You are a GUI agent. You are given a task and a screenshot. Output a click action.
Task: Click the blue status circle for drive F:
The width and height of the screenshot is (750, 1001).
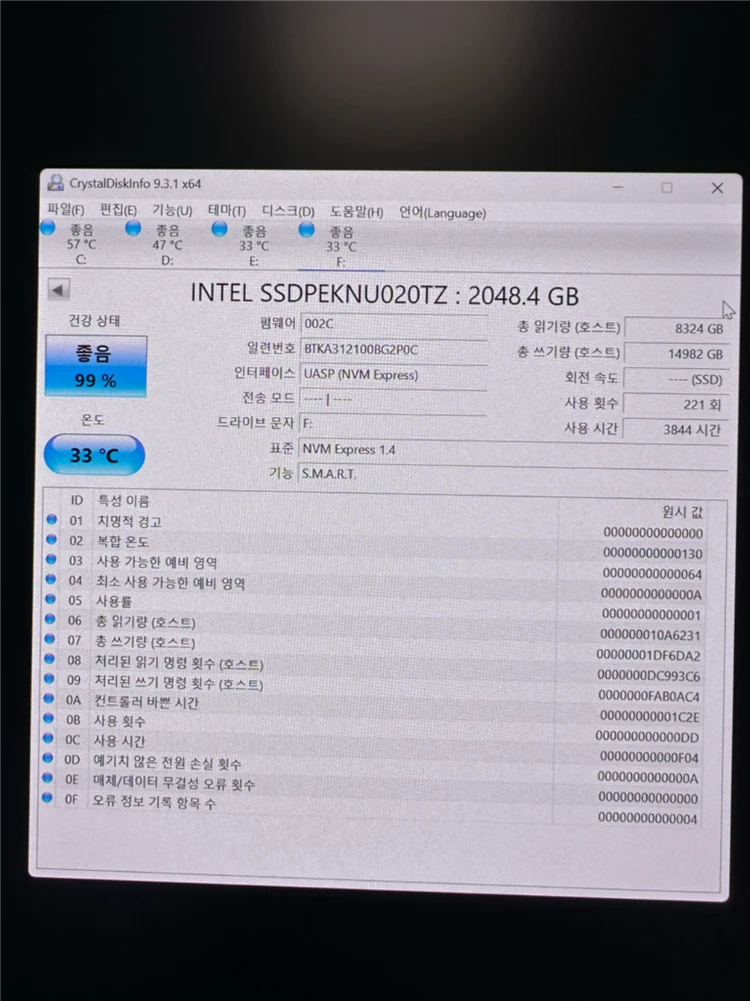click(x=306, y=229)
